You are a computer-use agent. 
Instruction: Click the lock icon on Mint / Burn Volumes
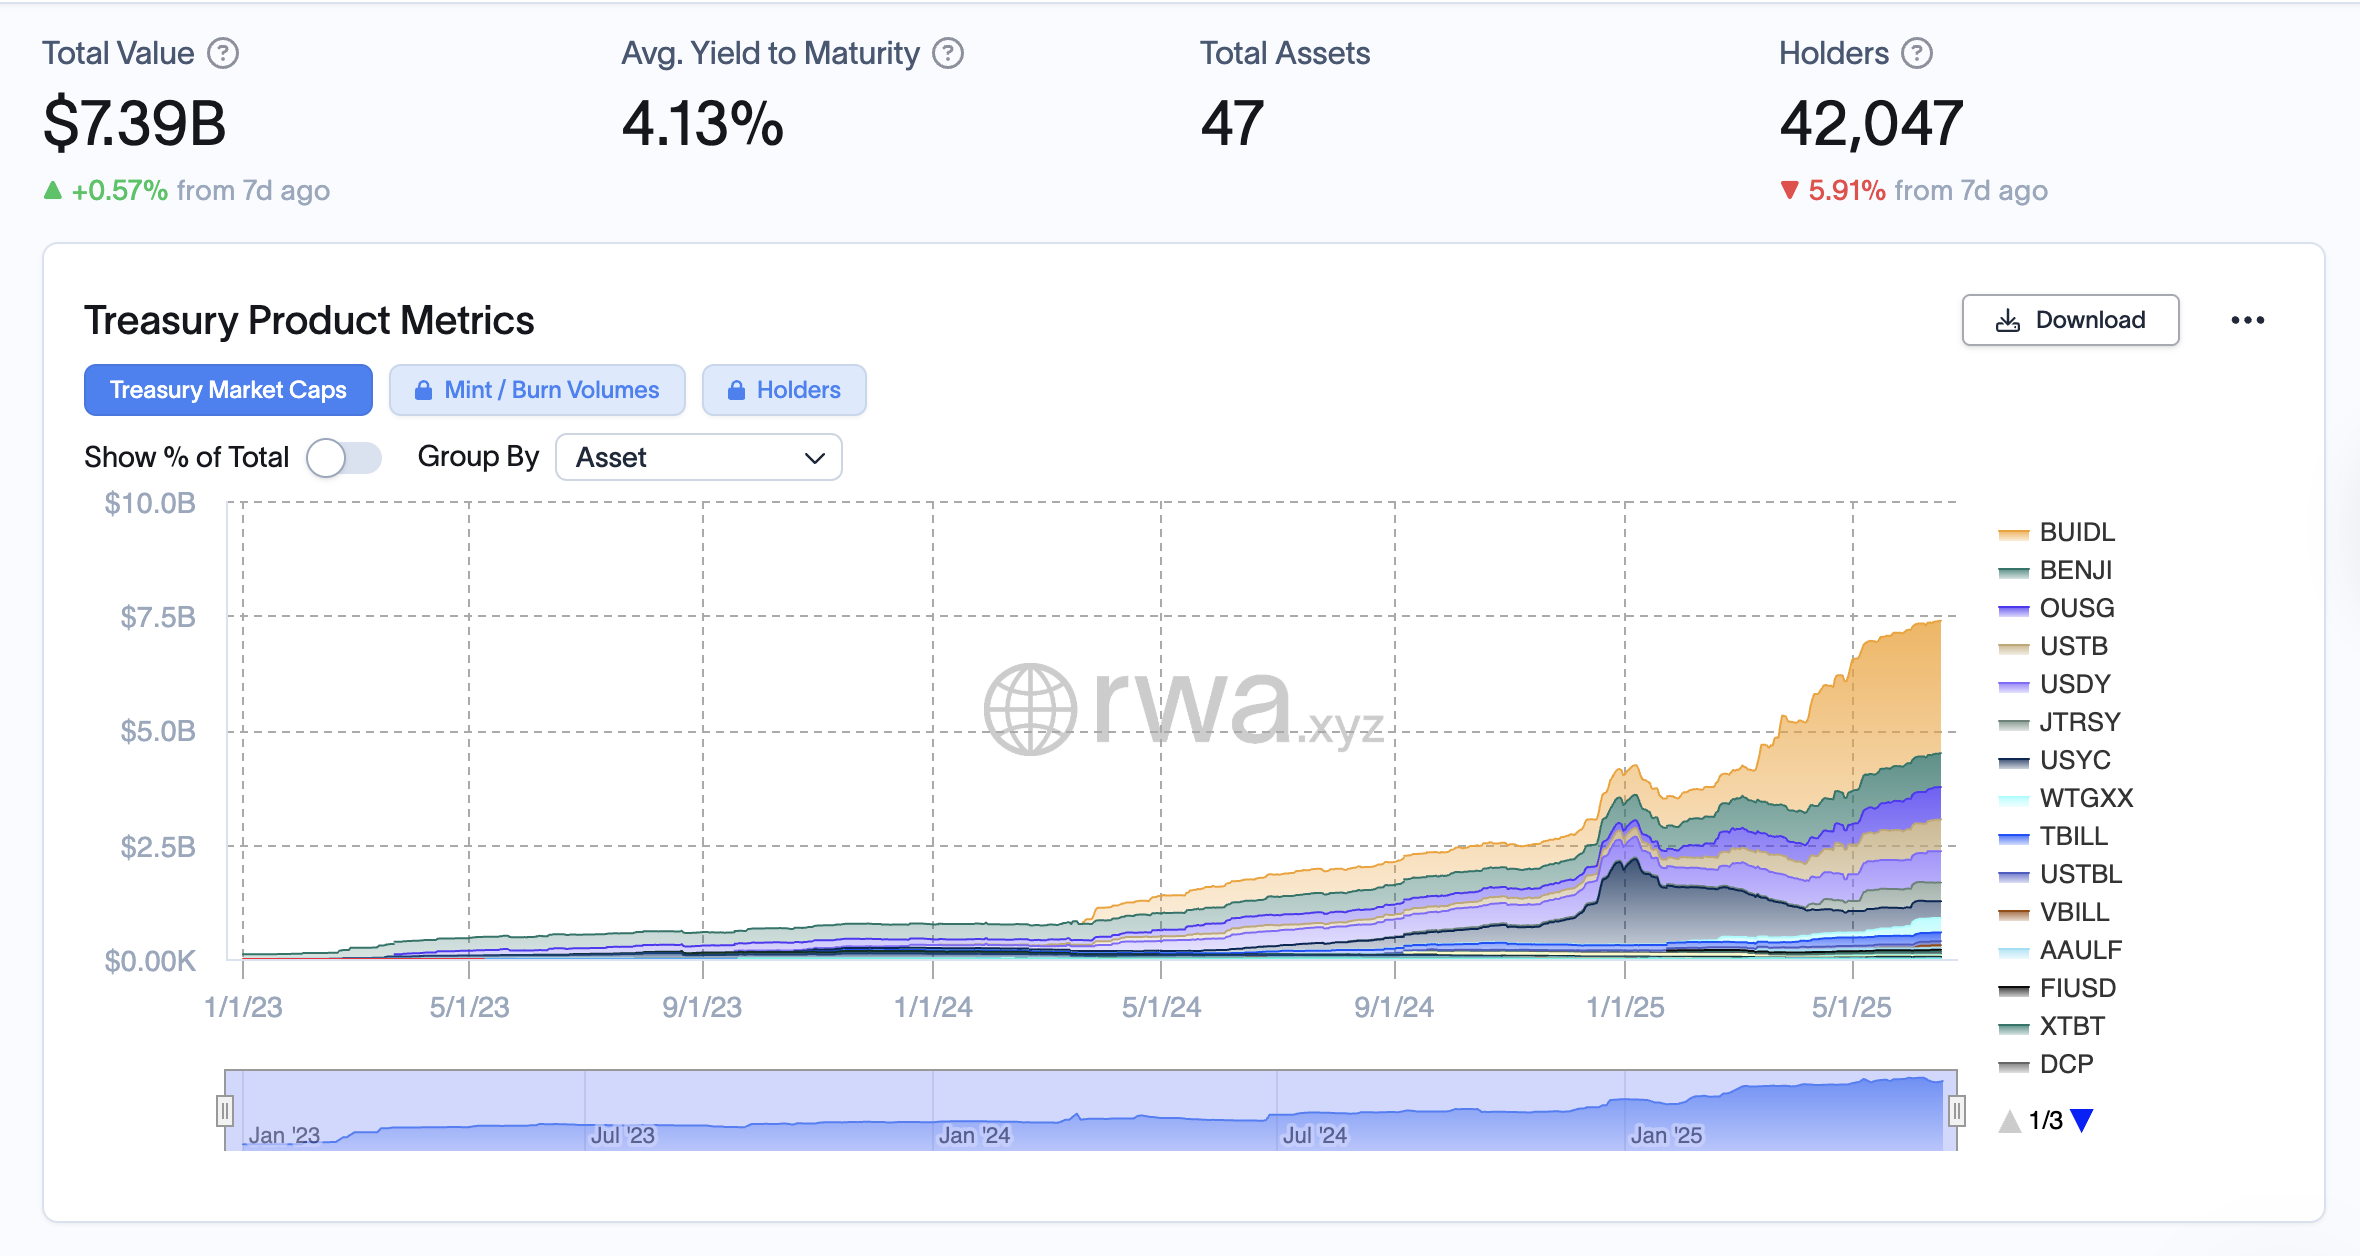426,390
